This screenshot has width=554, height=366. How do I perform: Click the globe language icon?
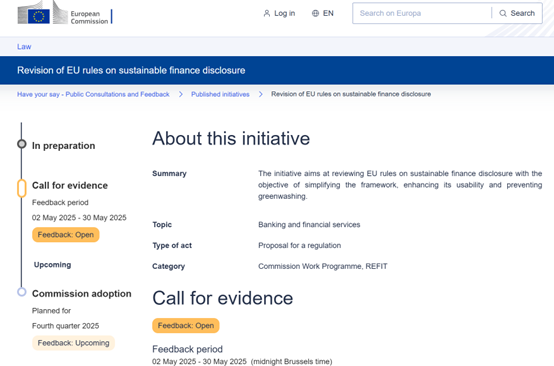tap(315, 13)
